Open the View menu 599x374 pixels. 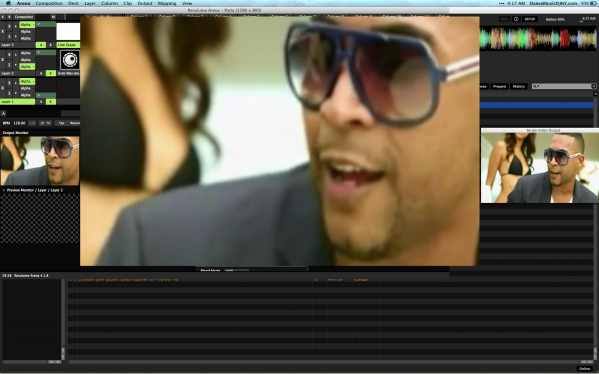point(187,3)
